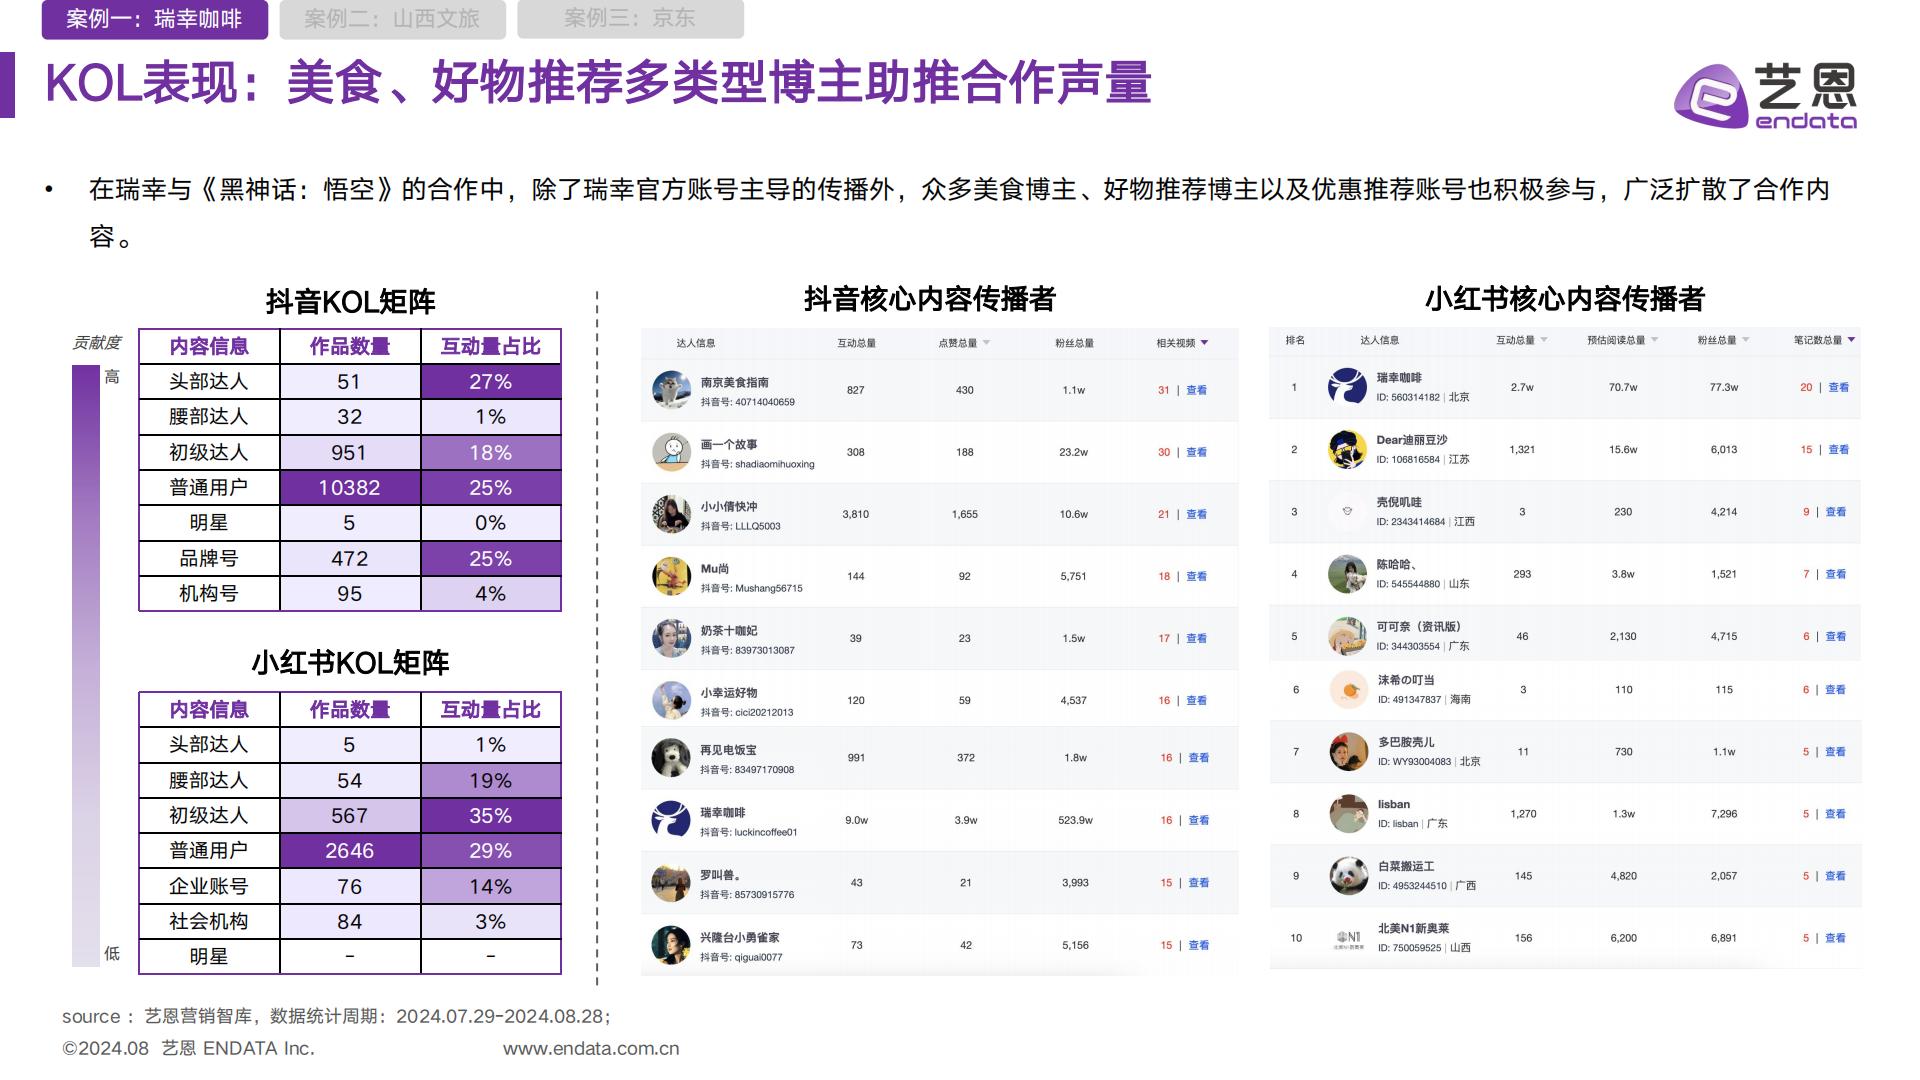Click the 艺恩 endata logo

point(1766,96)
